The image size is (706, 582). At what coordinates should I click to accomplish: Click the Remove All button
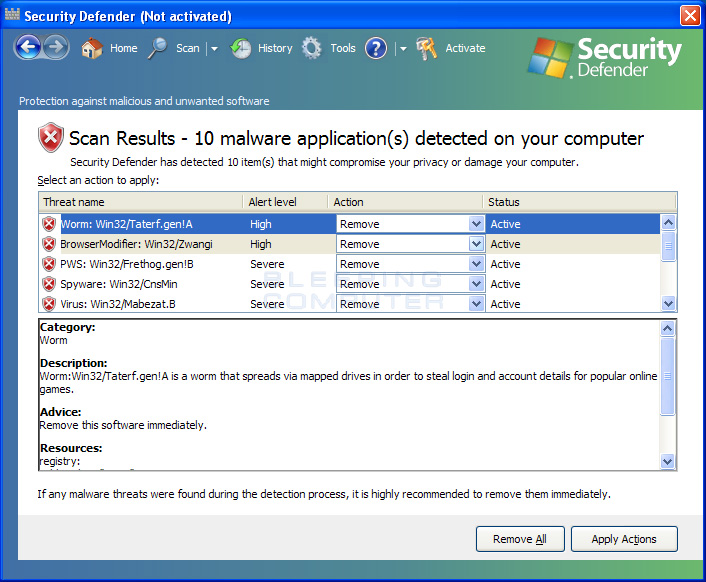coord(520,539)
